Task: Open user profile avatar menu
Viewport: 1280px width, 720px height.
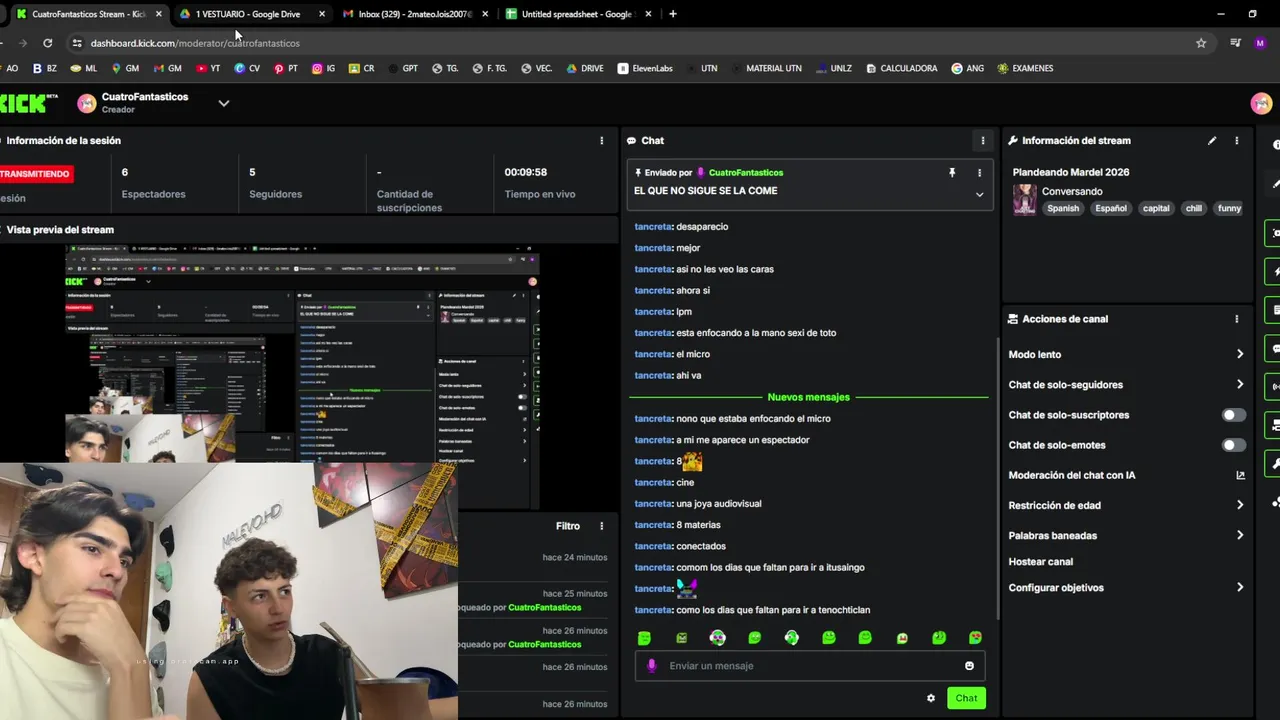Action: coord(1261,103)
